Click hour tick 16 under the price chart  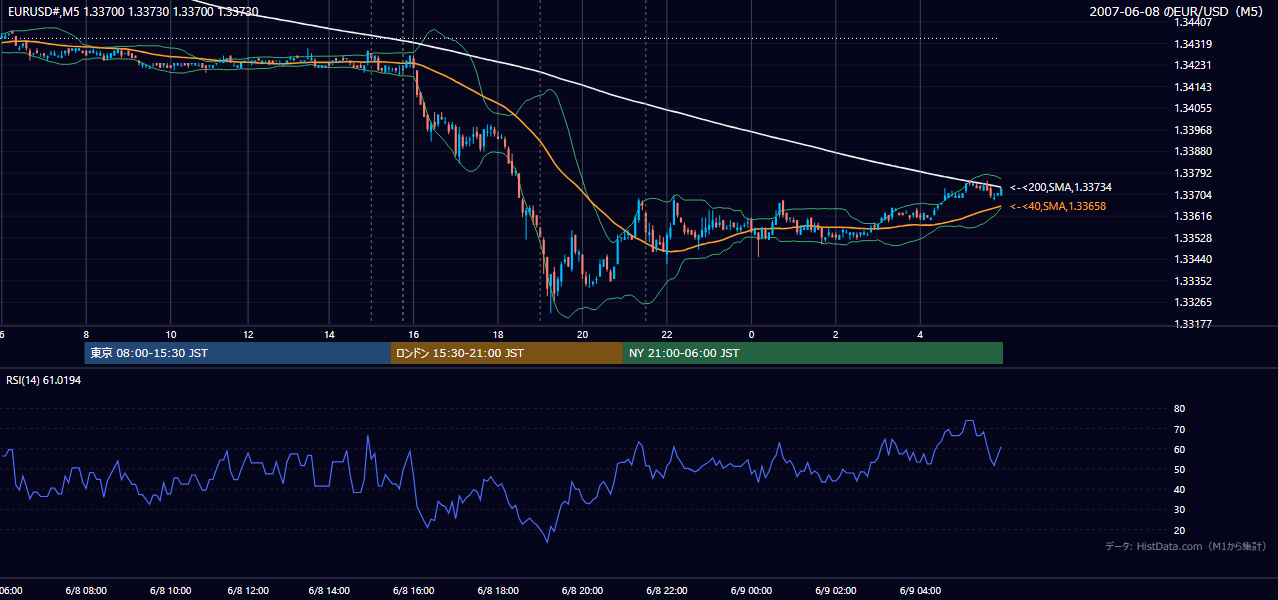(413, 334)
